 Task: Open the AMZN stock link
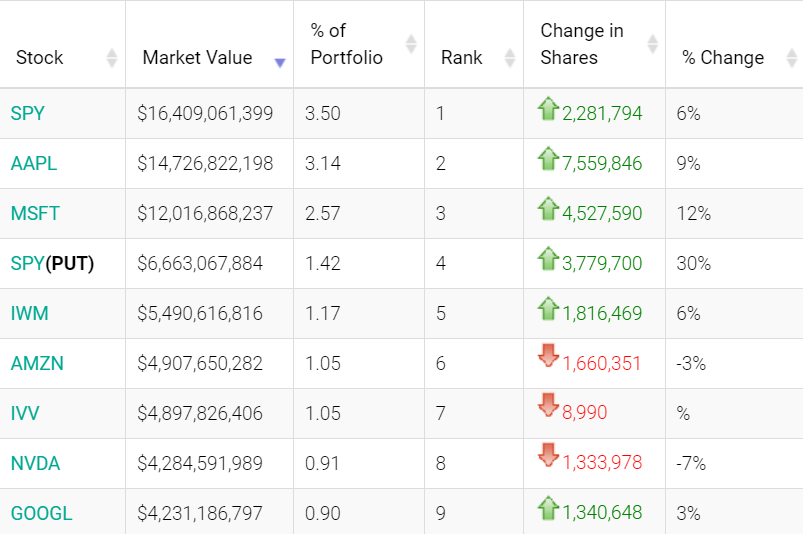tap(37, 363)
